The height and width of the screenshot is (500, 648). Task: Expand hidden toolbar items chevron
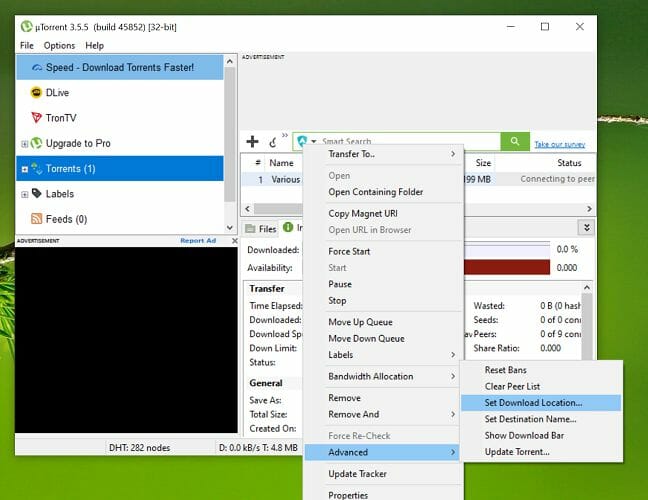coord(285,135)
